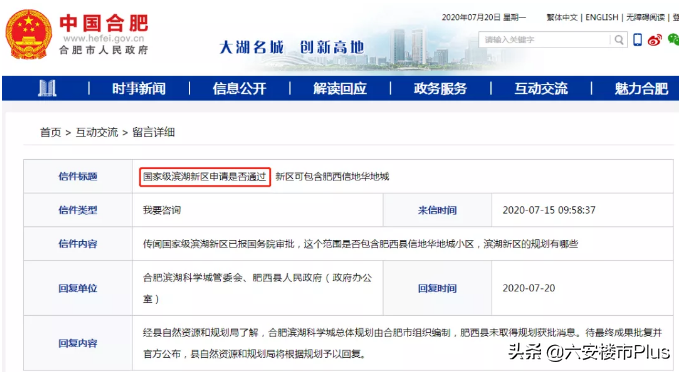
Task: Select the text 国家级滨湖新区申请是否通过
Action: pos(204,177)
